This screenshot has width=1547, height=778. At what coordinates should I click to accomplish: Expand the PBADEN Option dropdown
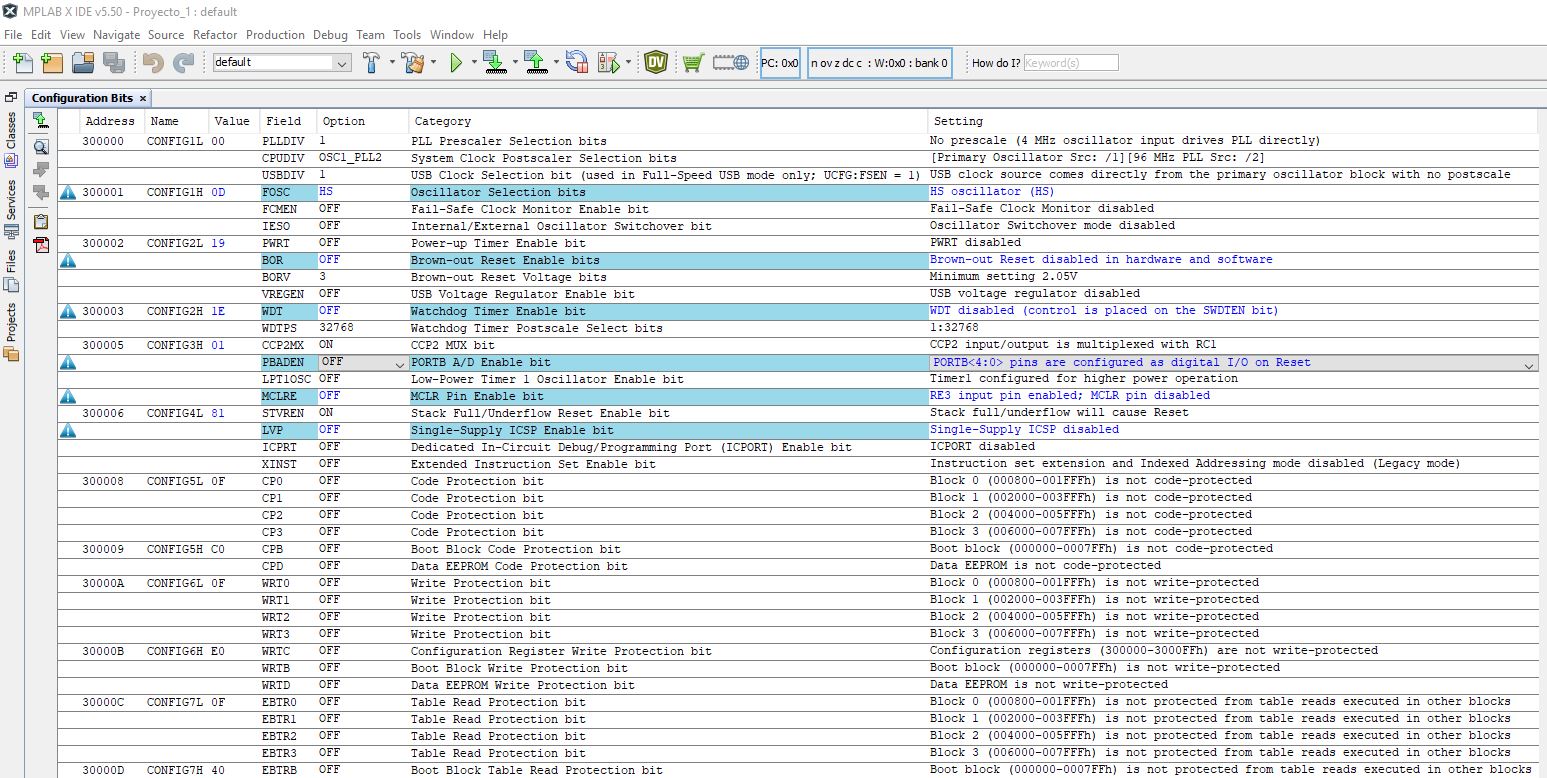[x=400, y=363]
